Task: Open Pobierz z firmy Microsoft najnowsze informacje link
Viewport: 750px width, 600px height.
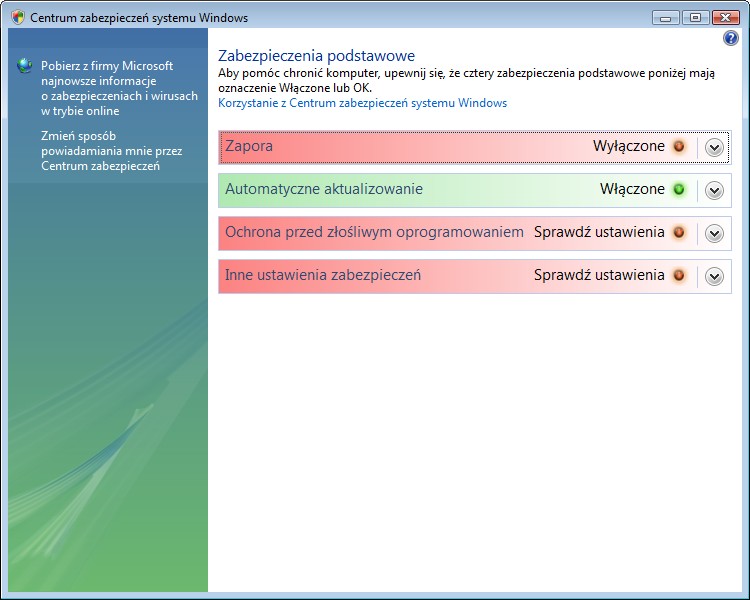Action: [x=119, y=88]
